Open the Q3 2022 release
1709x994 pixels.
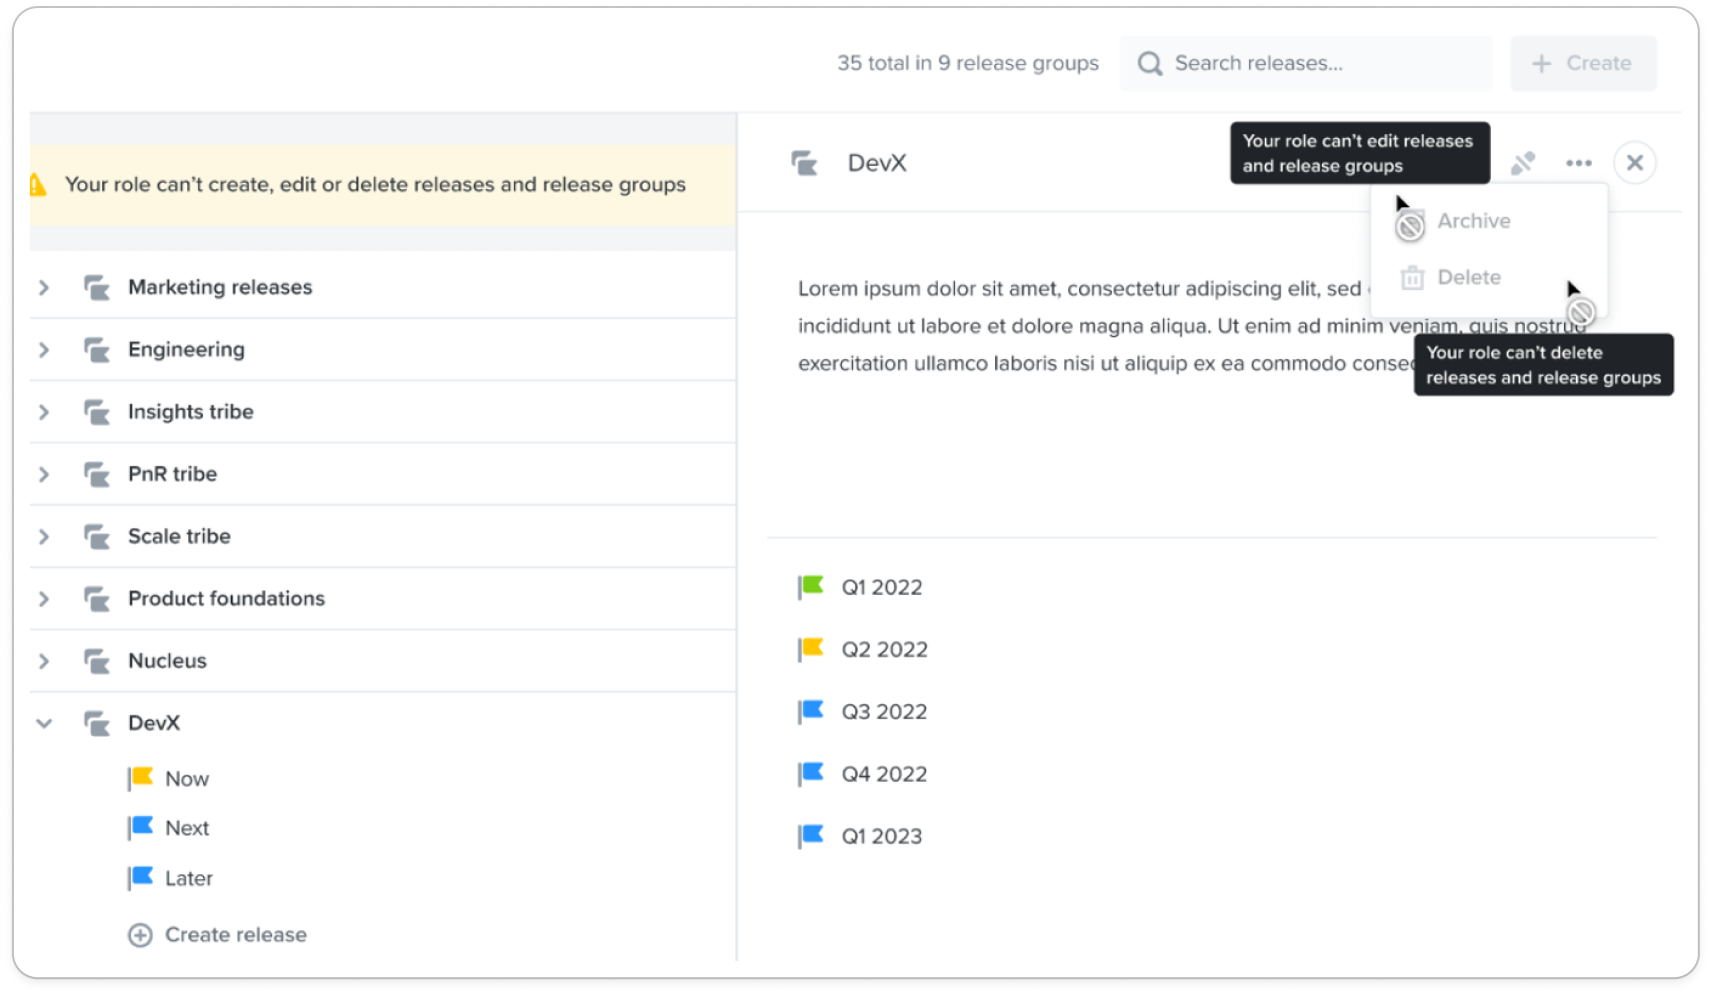click(x=884, y=712)
